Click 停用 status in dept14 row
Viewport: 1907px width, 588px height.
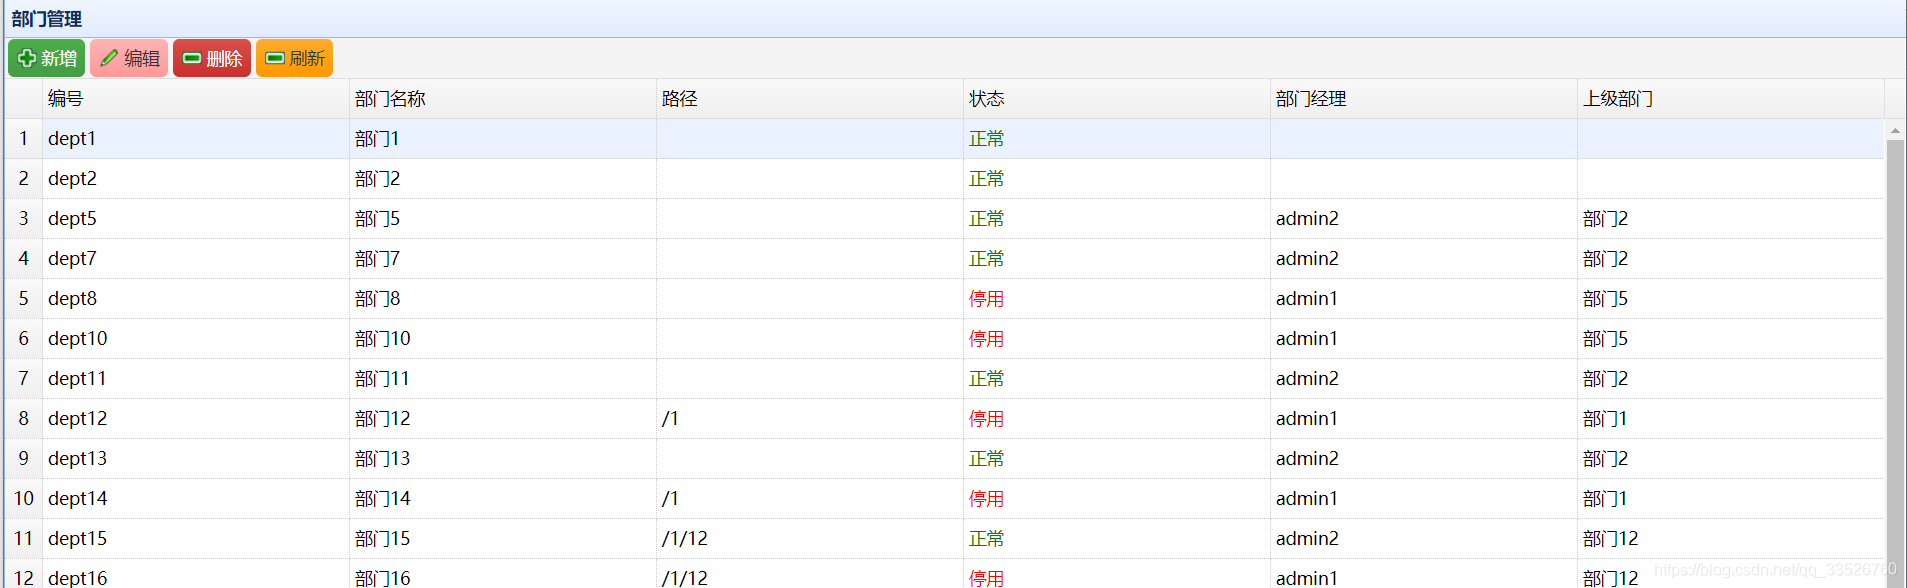coord(986,499)
